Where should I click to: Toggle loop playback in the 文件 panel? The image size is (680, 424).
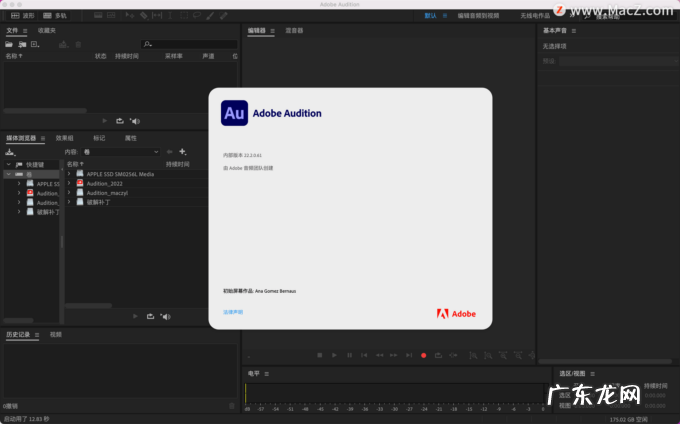coord(118,120)
